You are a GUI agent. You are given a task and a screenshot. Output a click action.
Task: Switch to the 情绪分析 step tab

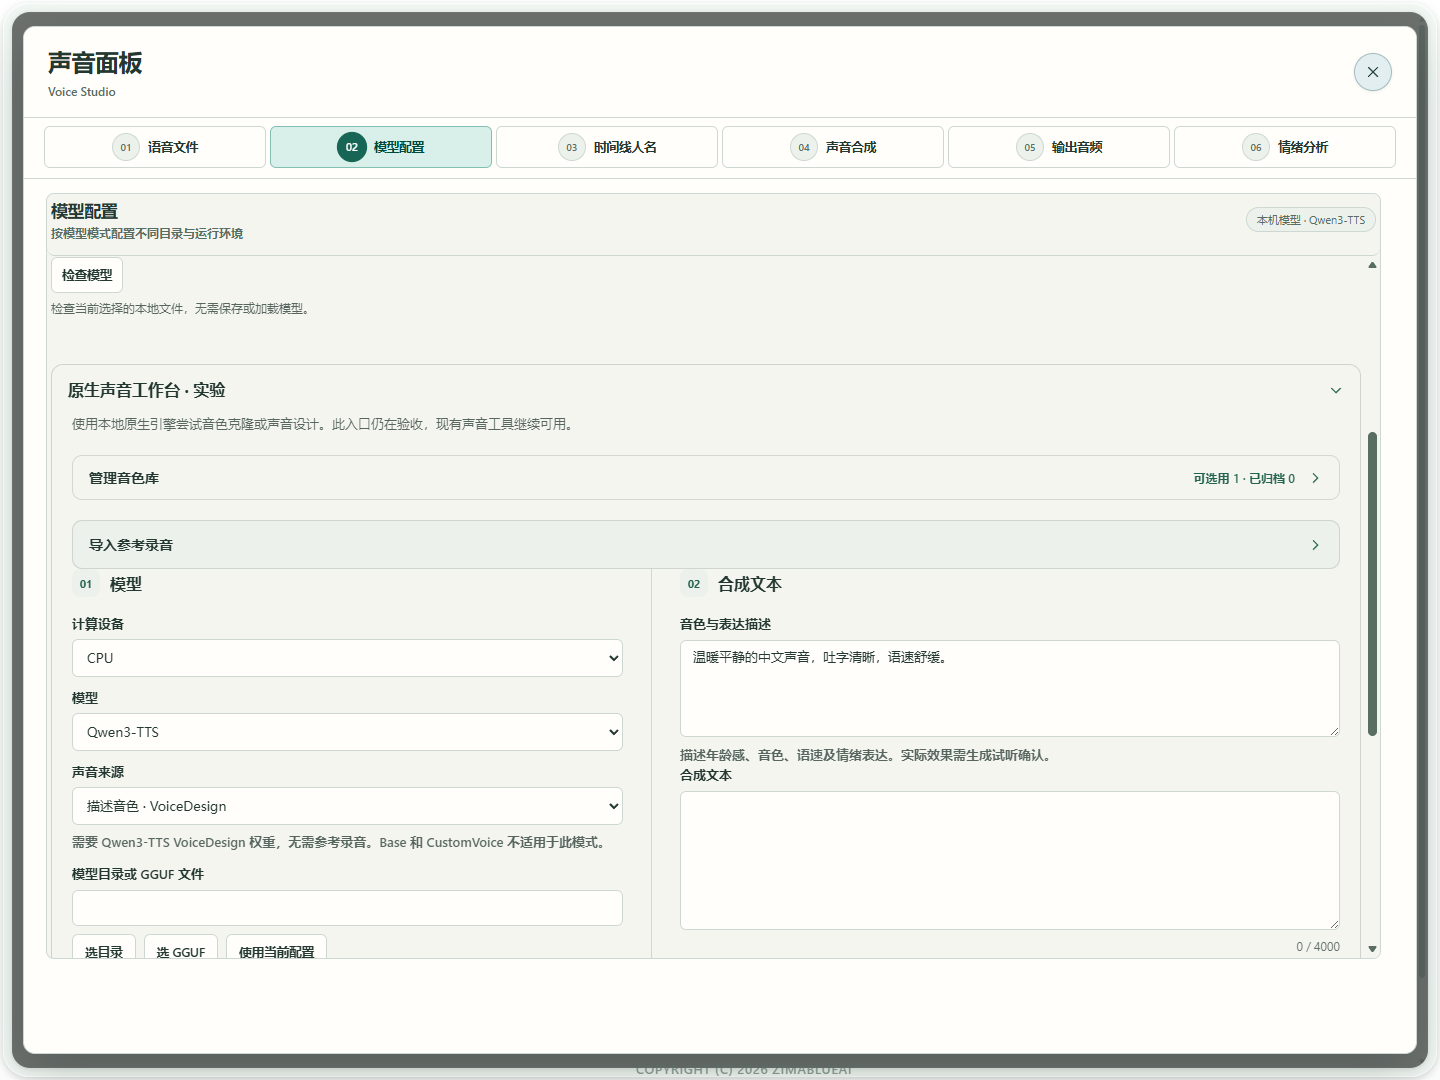(x=1285, y=147)
